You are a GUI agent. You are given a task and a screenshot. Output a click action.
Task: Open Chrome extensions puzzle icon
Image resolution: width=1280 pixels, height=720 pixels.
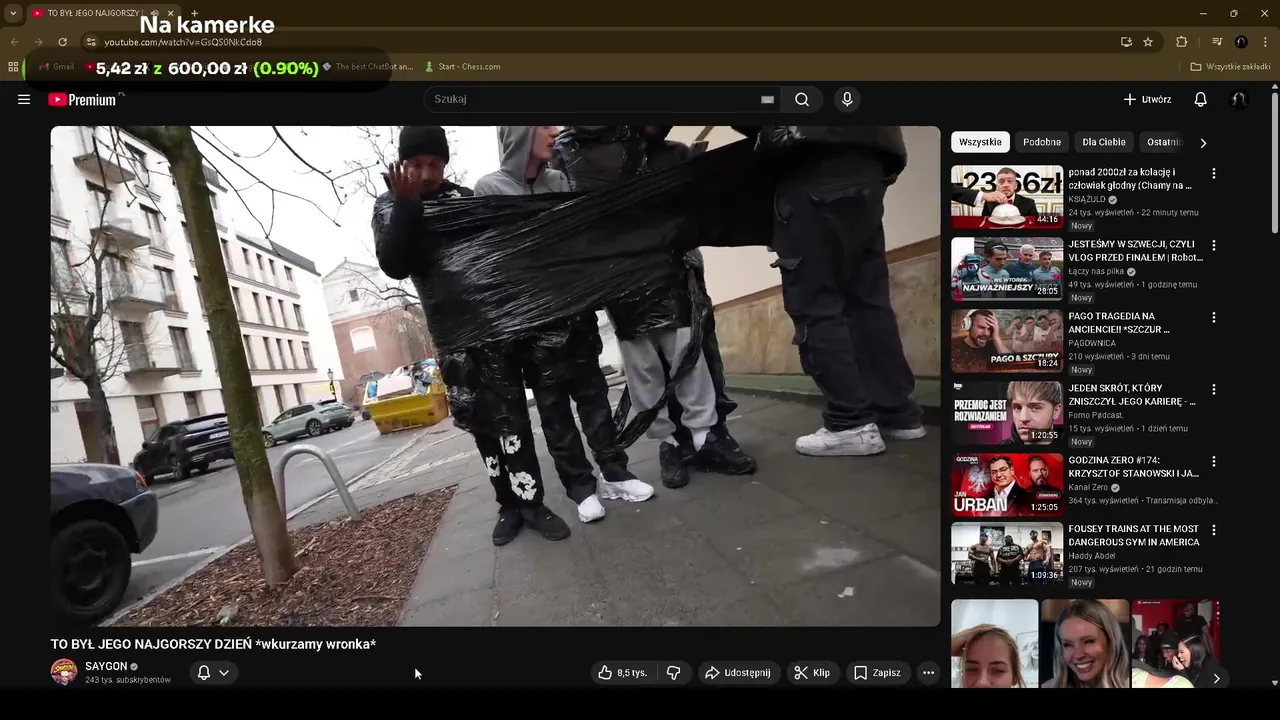[1182, 42]
